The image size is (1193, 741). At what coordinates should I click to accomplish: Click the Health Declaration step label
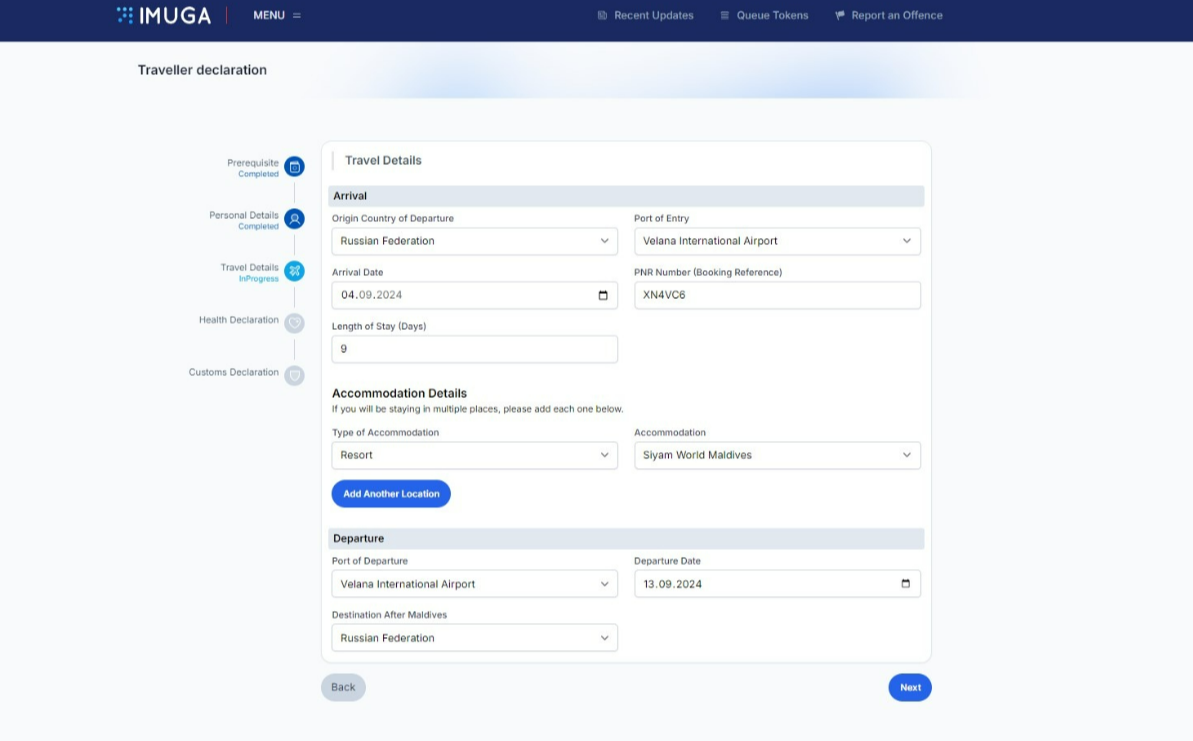click(x=239, y=320)
